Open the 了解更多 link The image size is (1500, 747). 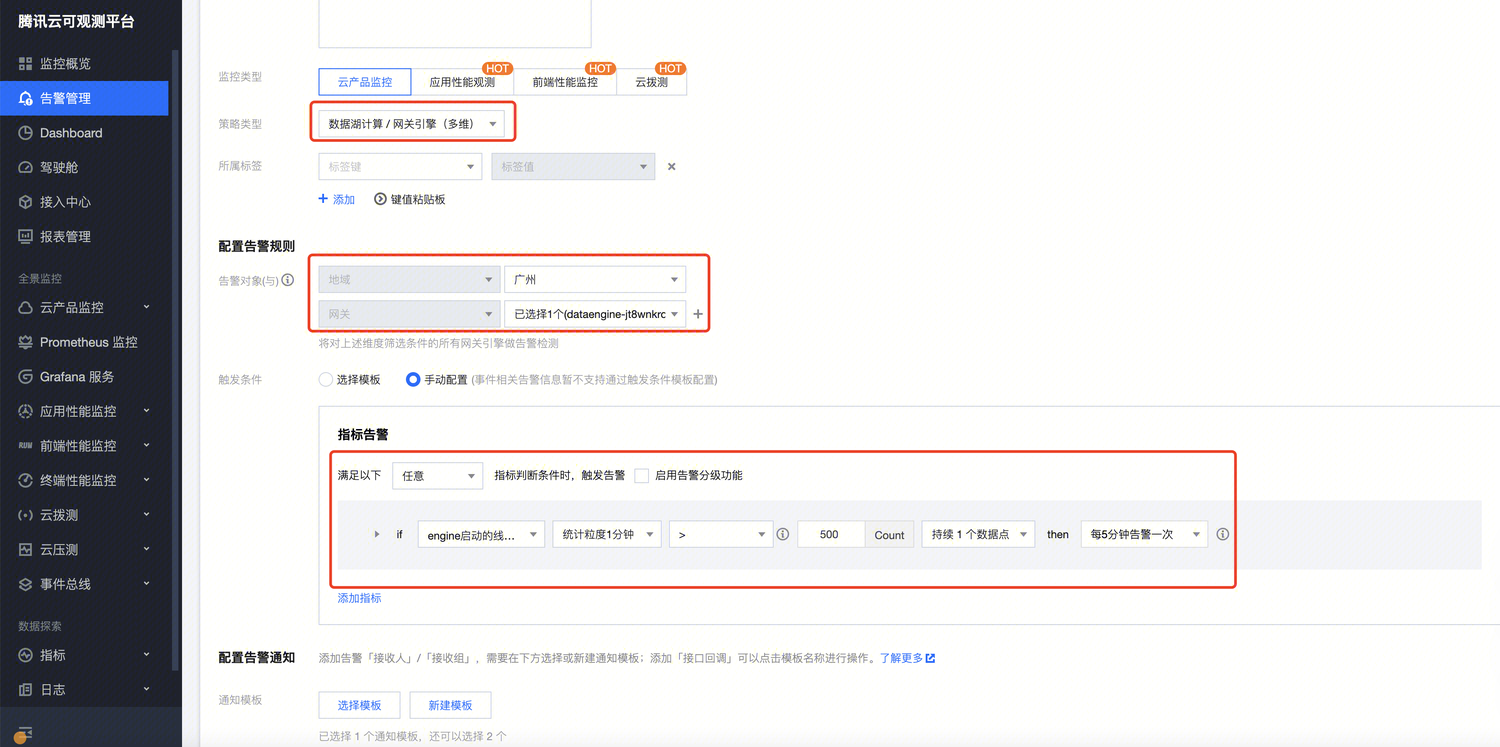click(907, 658)
